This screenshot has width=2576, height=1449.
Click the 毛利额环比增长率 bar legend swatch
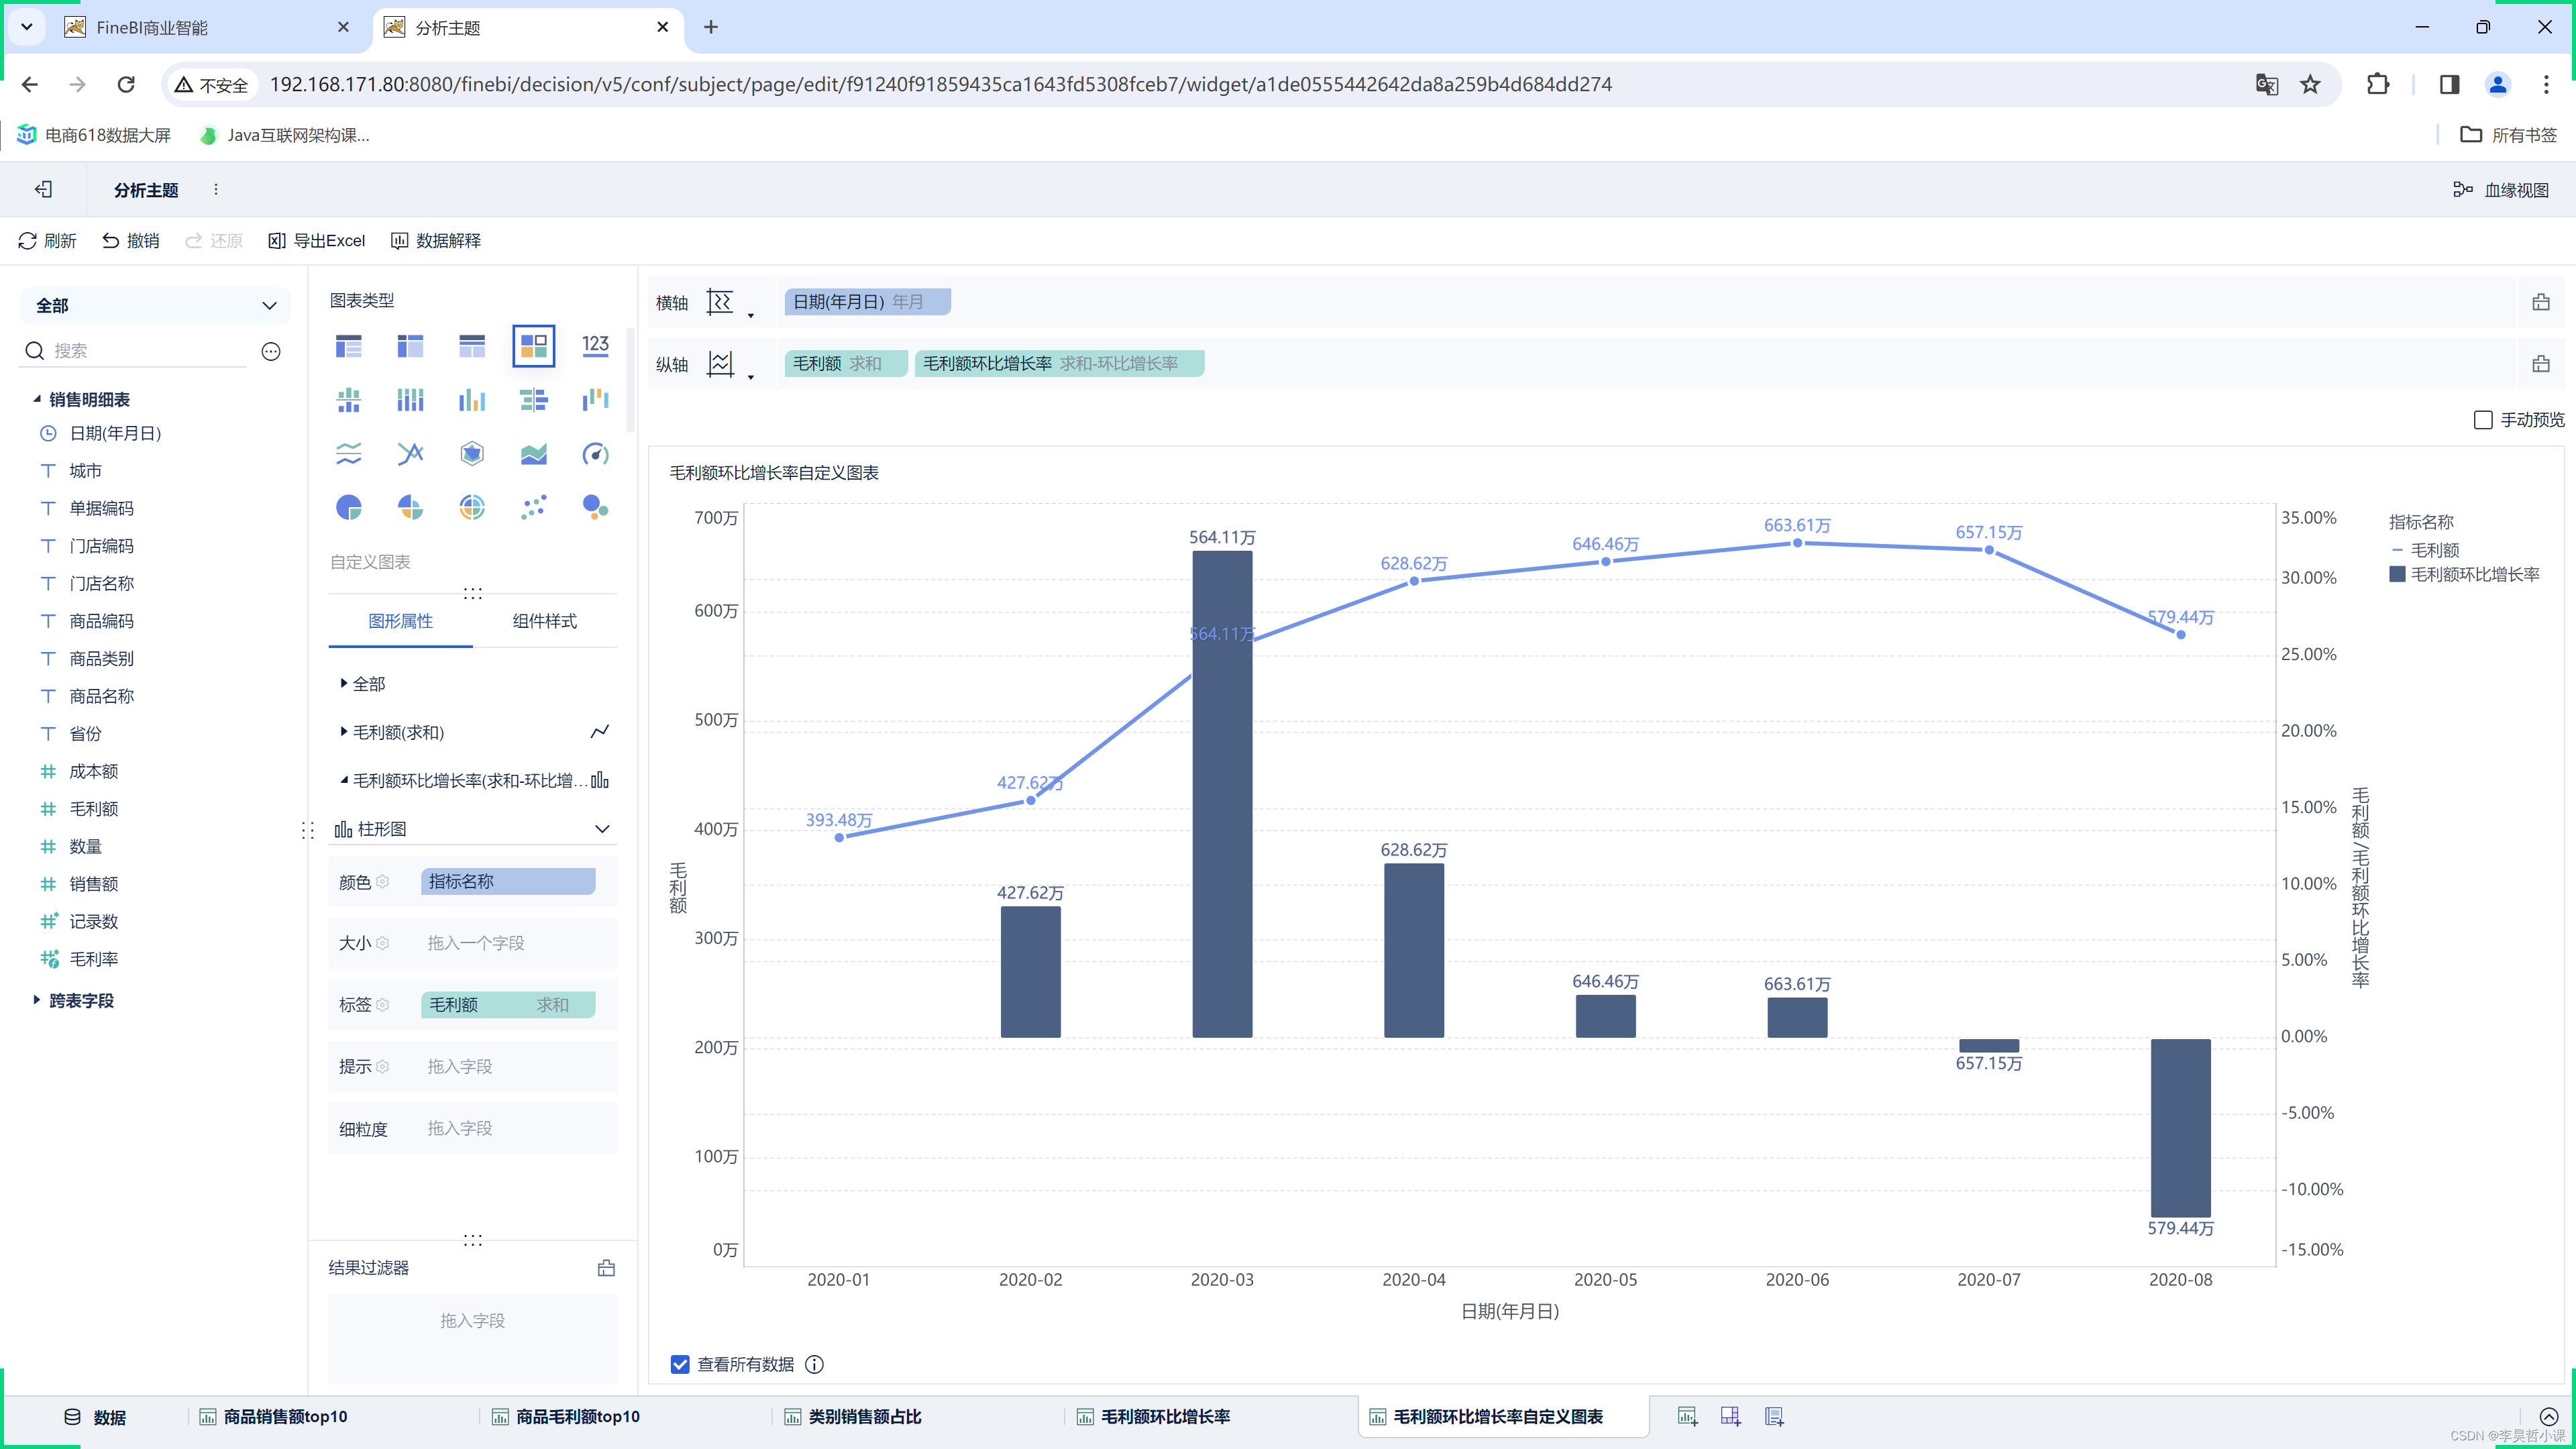2397,574
